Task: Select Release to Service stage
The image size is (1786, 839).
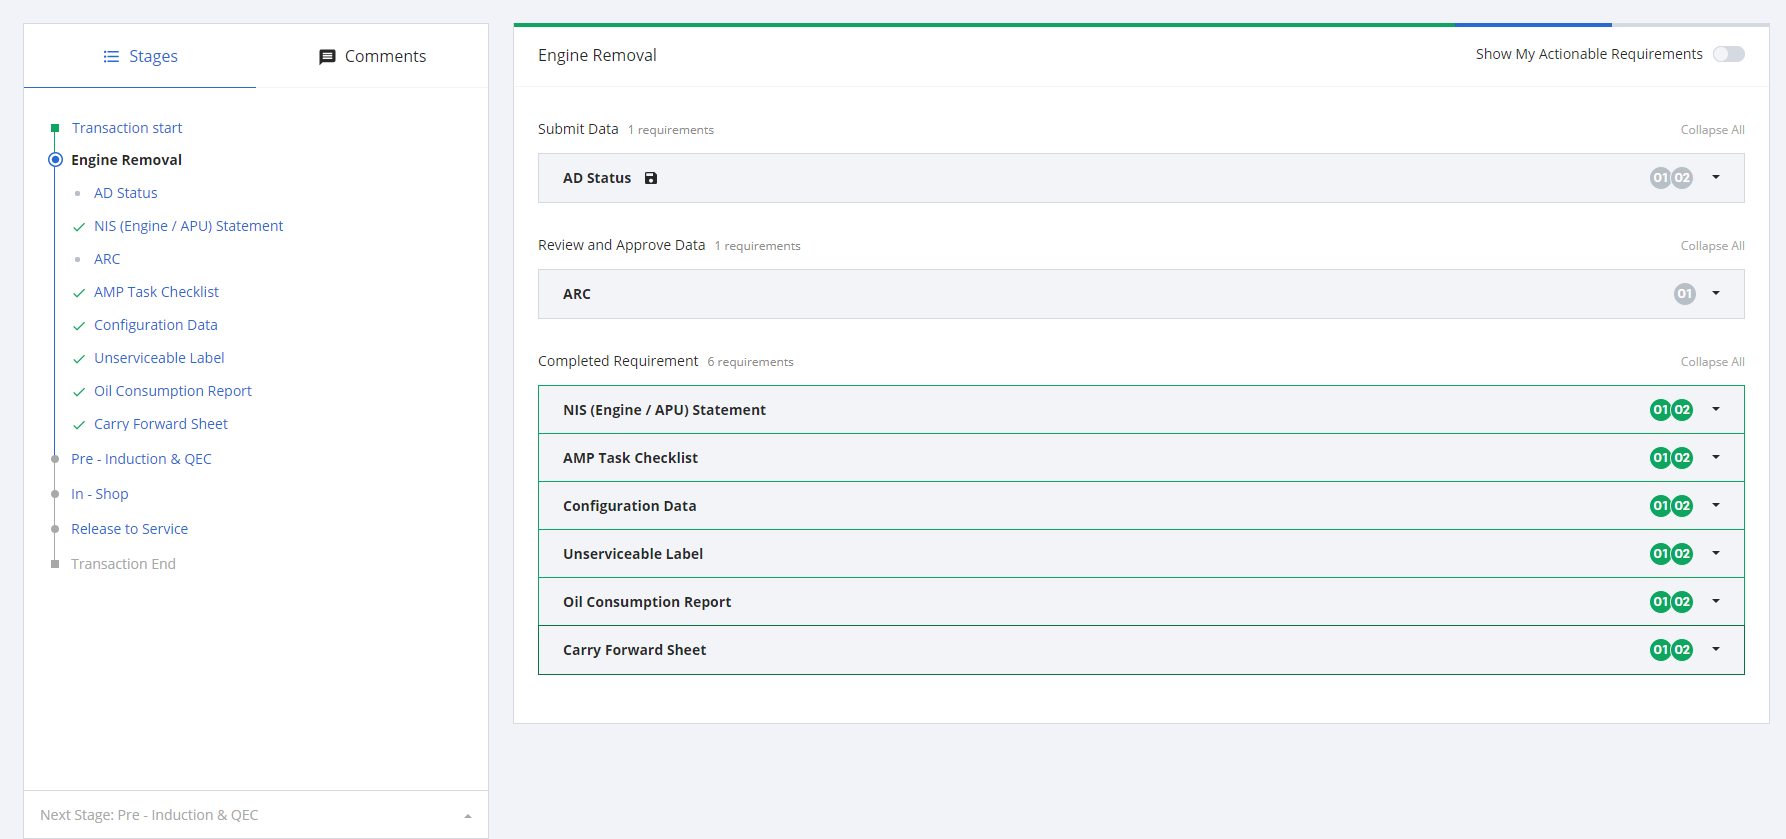Action: [x=129, y=529]
